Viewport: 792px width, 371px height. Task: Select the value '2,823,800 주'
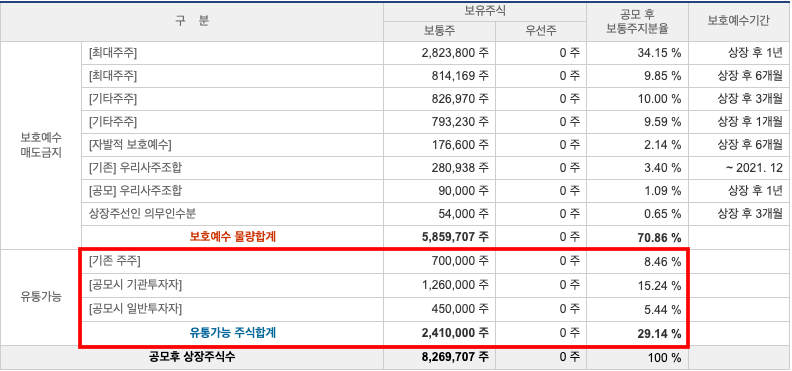pos(455,52)
